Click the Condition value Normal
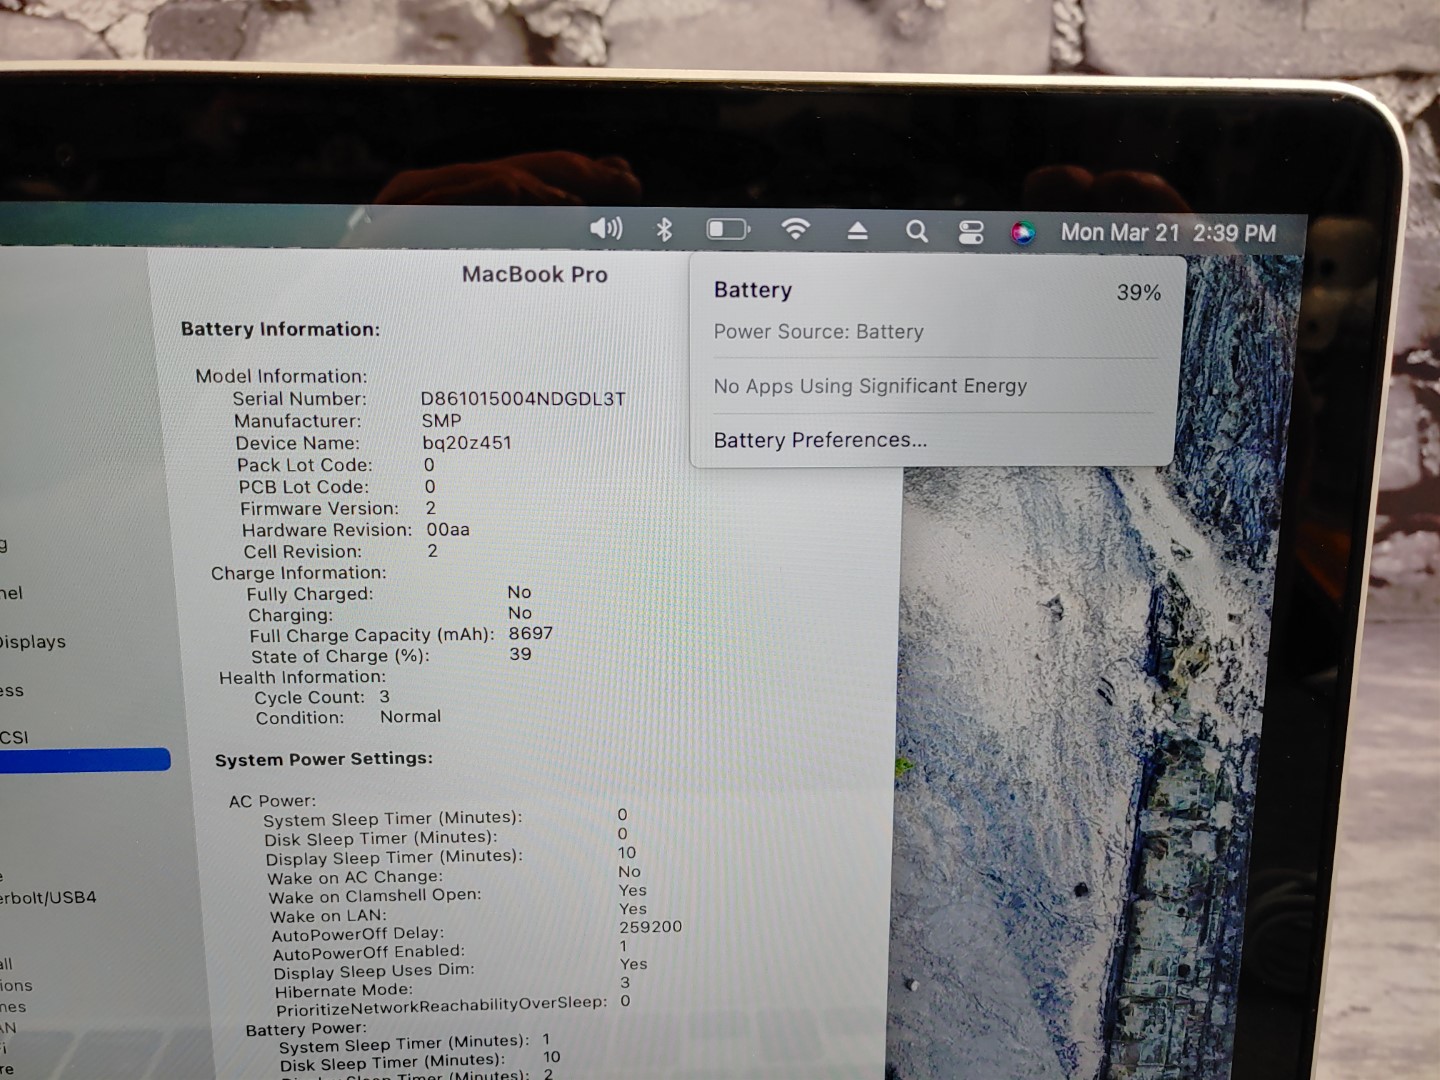This screenshot has width=1440, height=1080. (410, 716)
